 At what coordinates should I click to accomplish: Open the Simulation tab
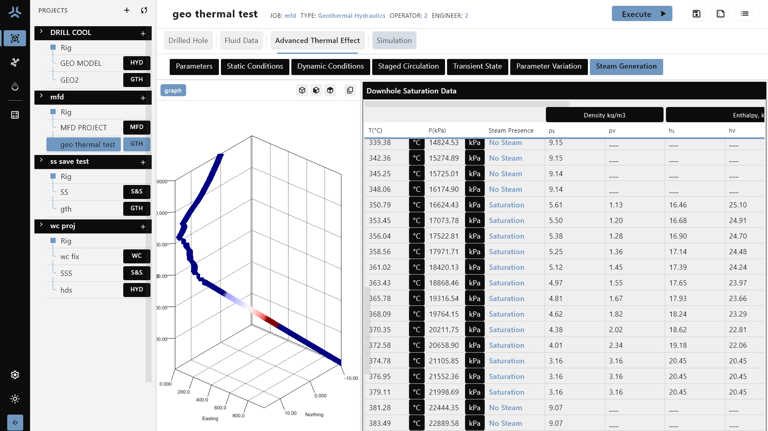[x=394, y=41]
